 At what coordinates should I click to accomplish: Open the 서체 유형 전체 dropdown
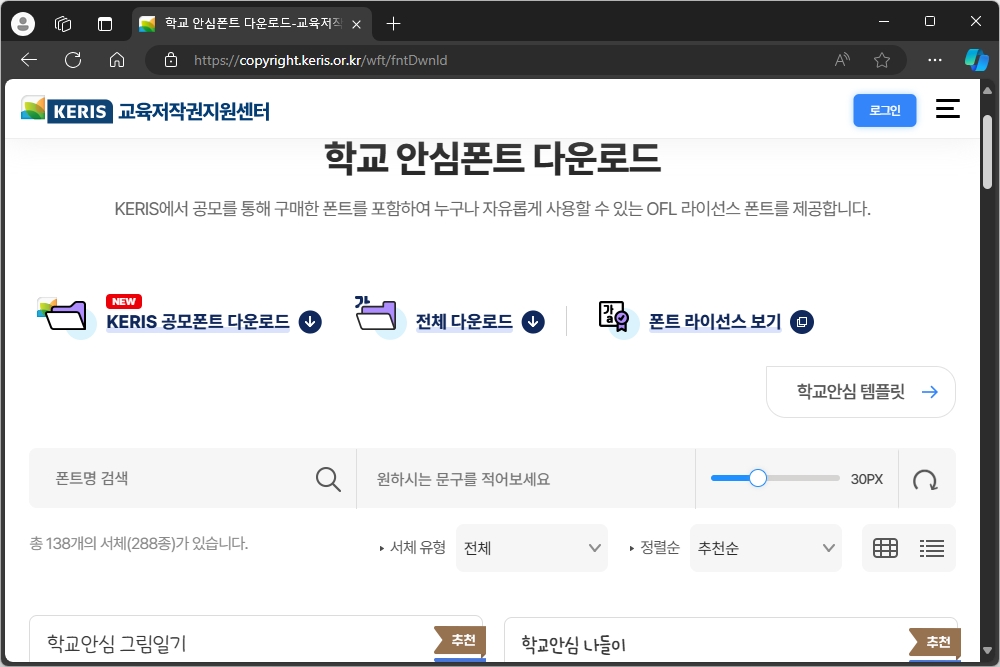[x=532, y=548]
